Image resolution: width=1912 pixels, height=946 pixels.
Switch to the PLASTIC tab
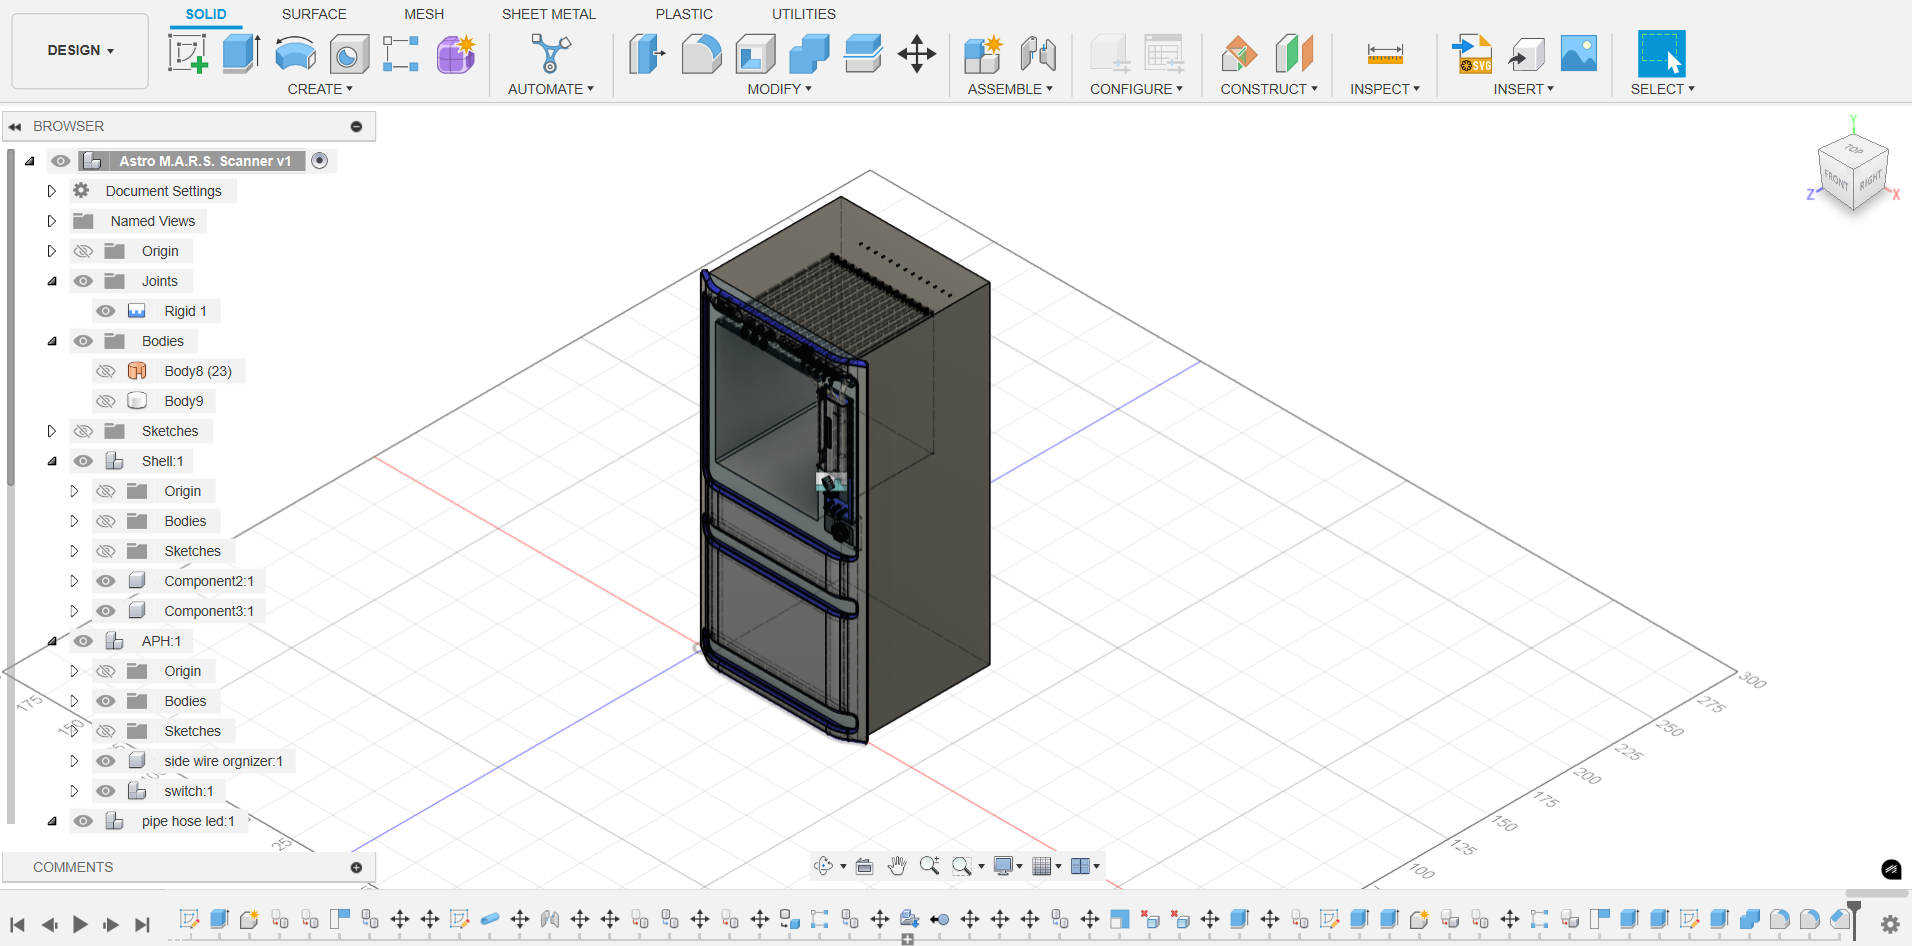pos(684,14)
